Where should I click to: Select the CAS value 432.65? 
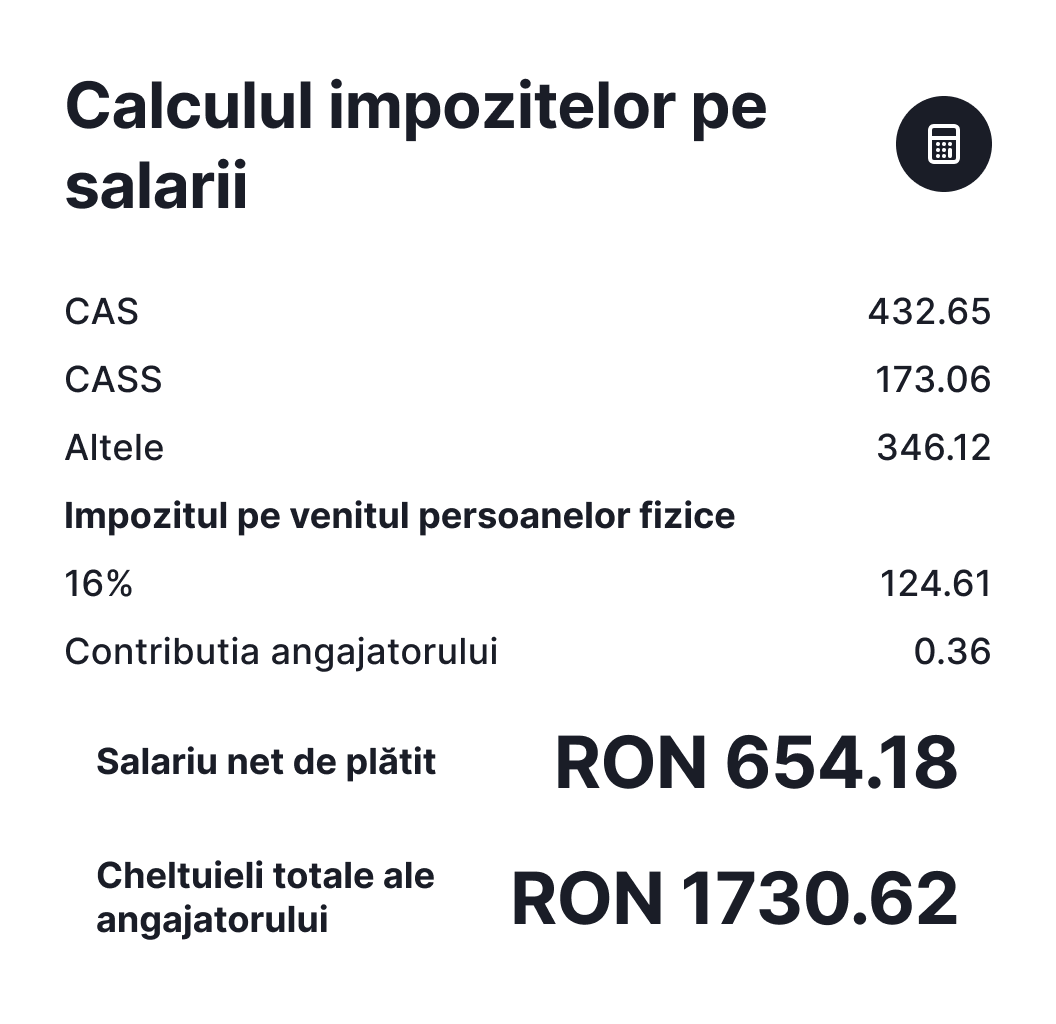(929, 312)
